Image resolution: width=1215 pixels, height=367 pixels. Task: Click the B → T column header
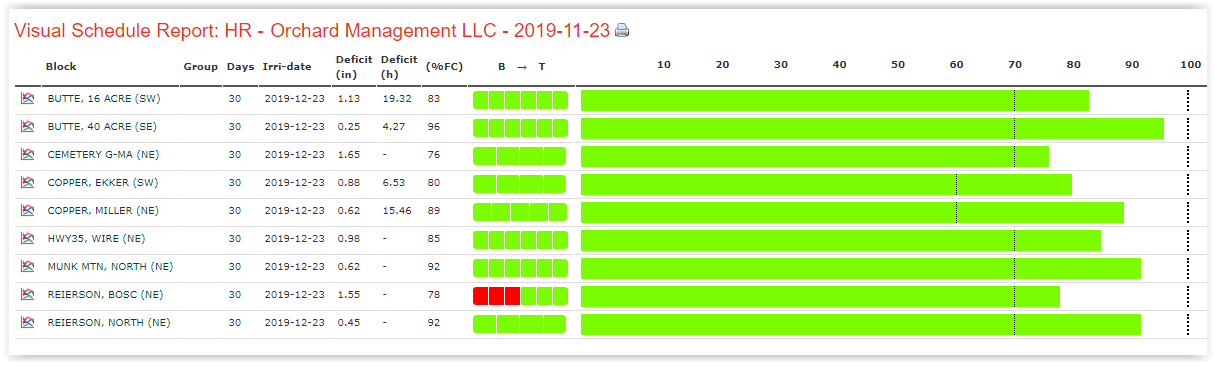point(522,67)
